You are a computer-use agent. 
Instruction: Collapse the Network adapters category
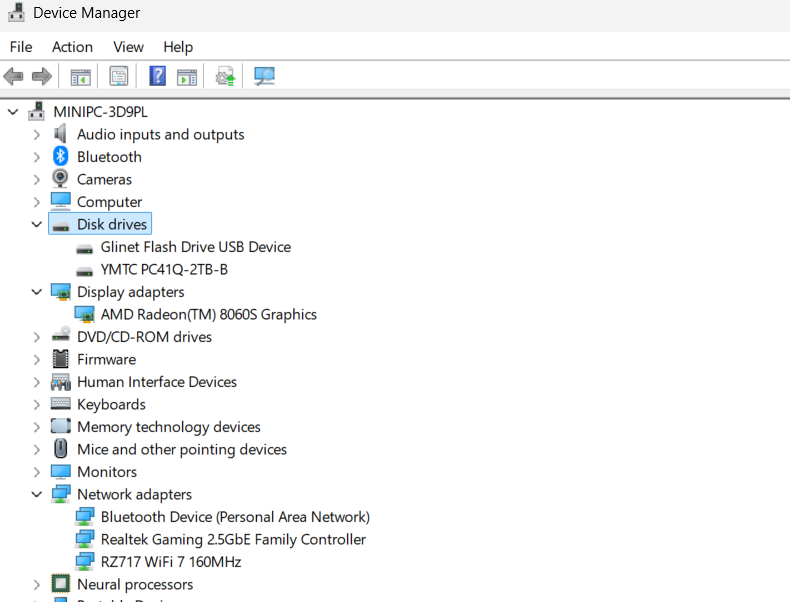tap(36, 494)
